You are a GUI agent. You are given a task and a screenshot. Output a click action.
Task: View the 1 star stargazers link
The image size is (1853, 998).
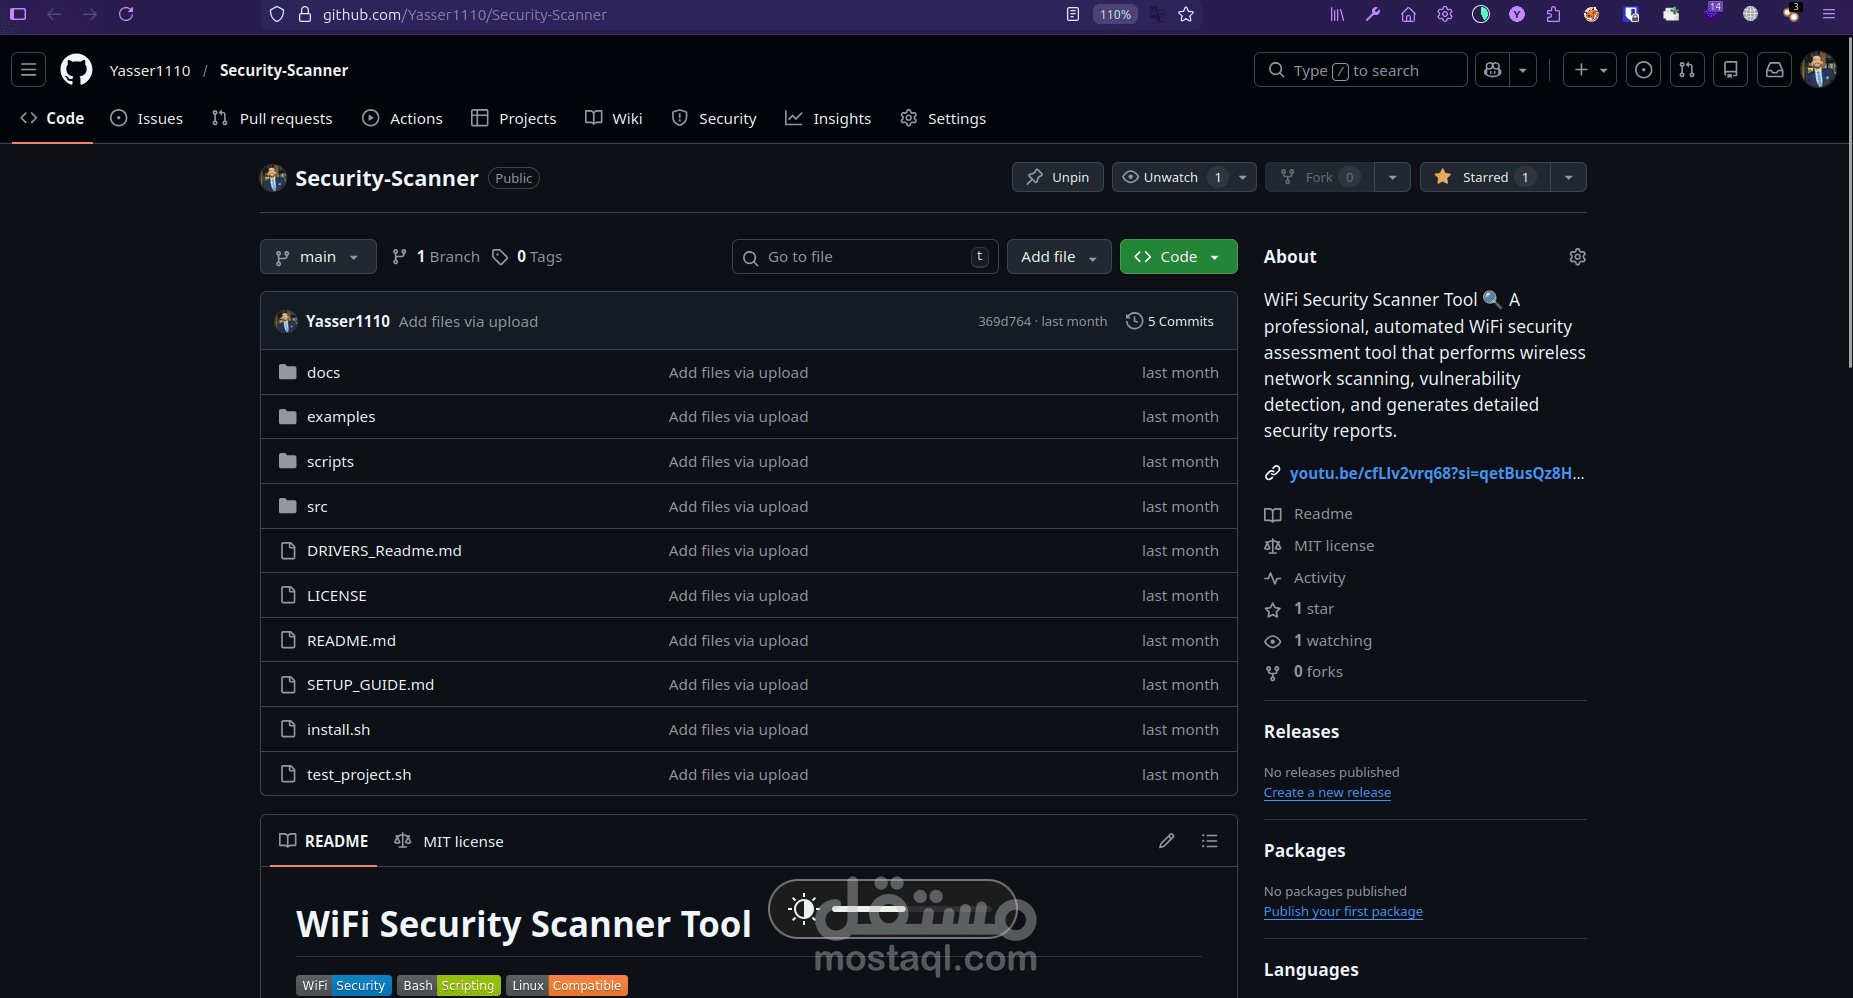[1313, 609]
